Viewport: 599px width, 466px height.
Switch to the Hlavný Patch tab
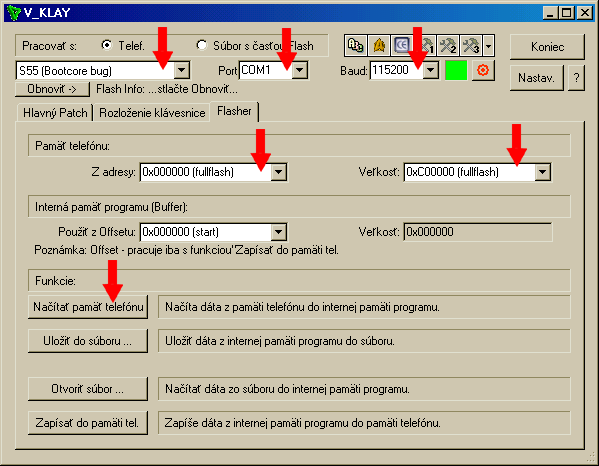(55, 113)
